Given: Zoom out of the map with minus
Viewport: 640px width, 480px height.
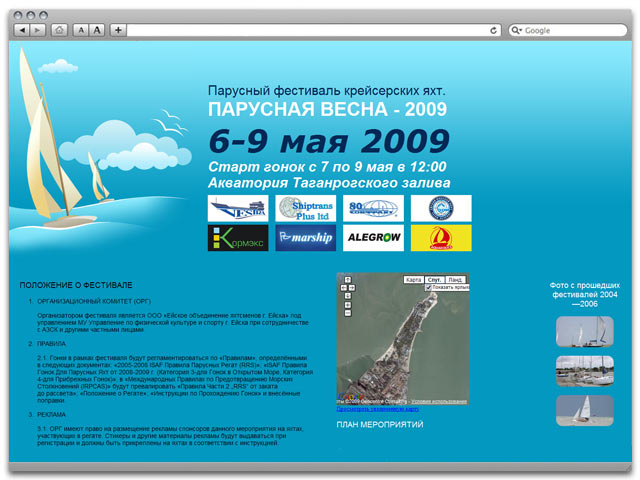Looking at the screenshot, I should [348, 313].
